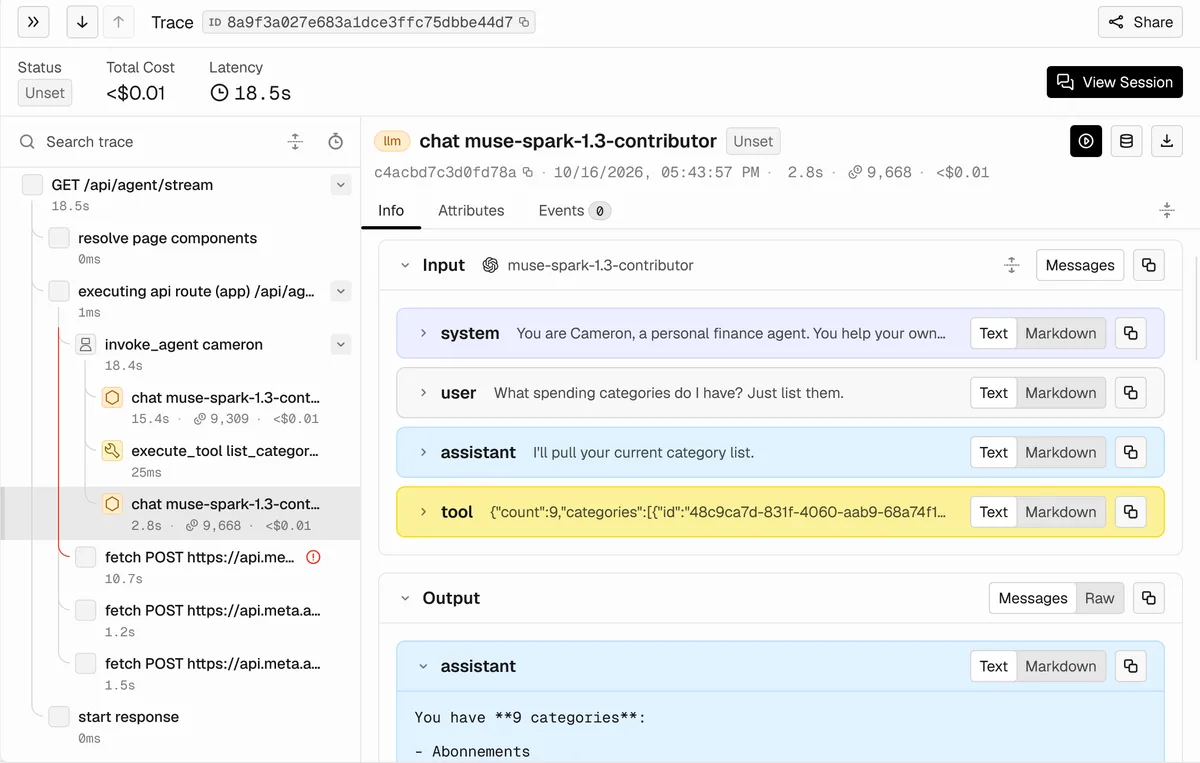The image size is (1200, 763).
Task: Copy the user message
Action: click(x=1131, y=393)
